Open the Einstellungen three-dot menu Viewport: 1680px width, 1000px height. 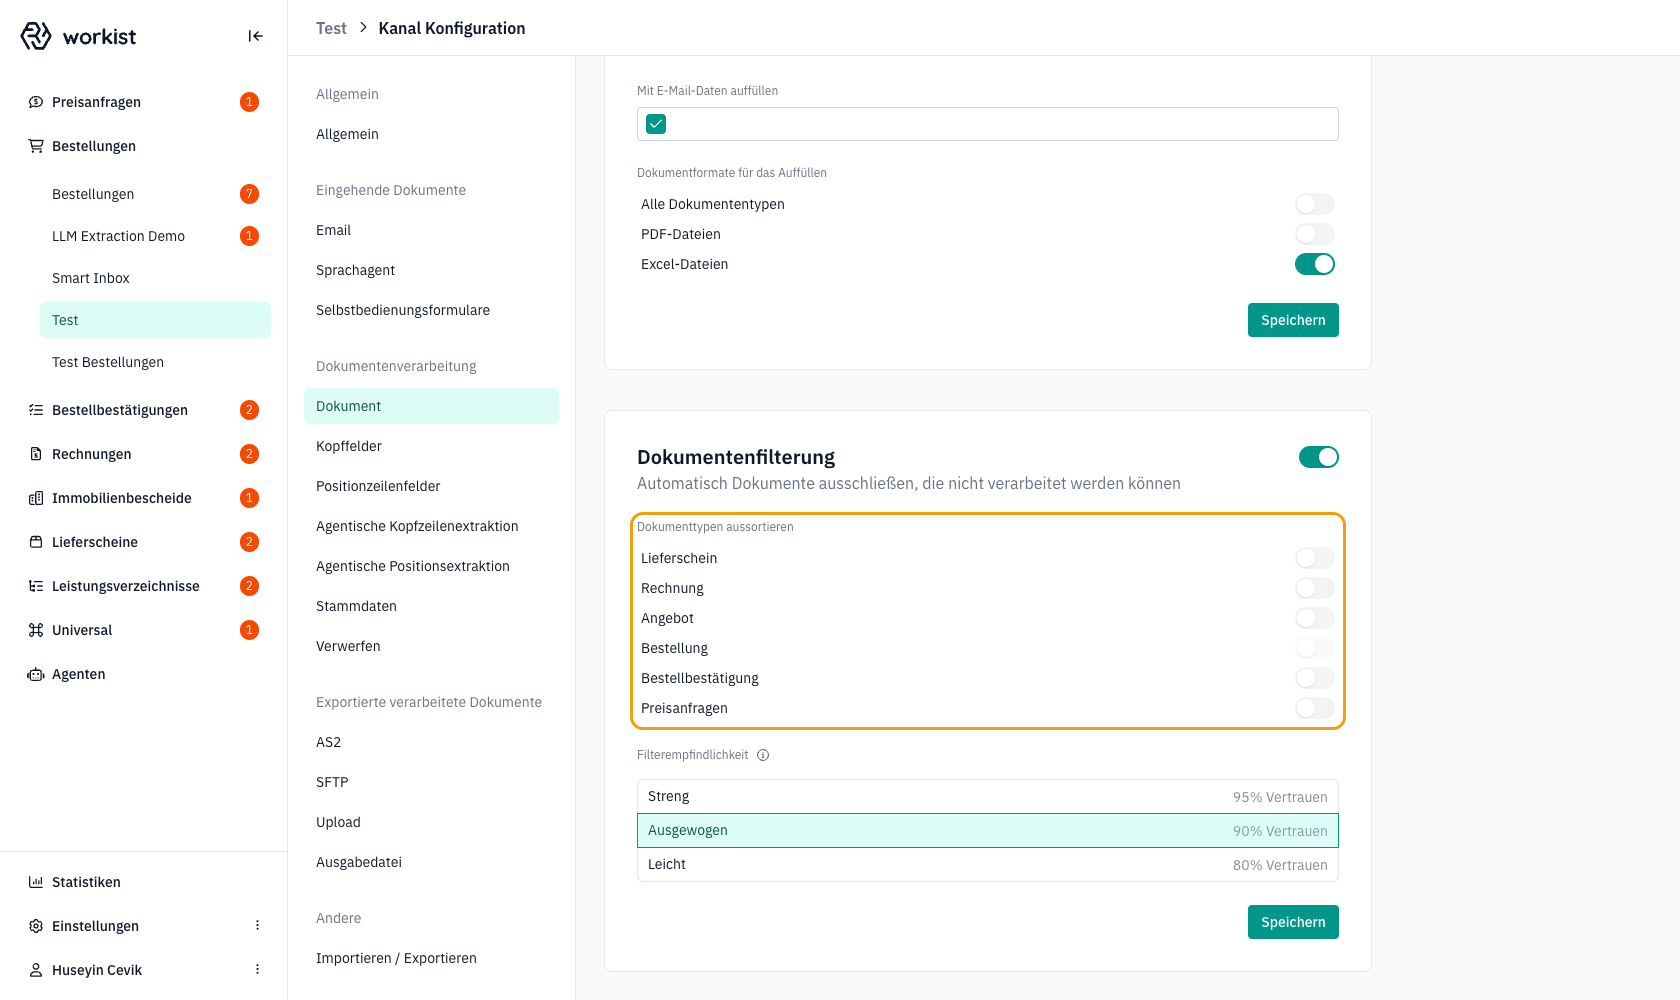tap(257, 926)
